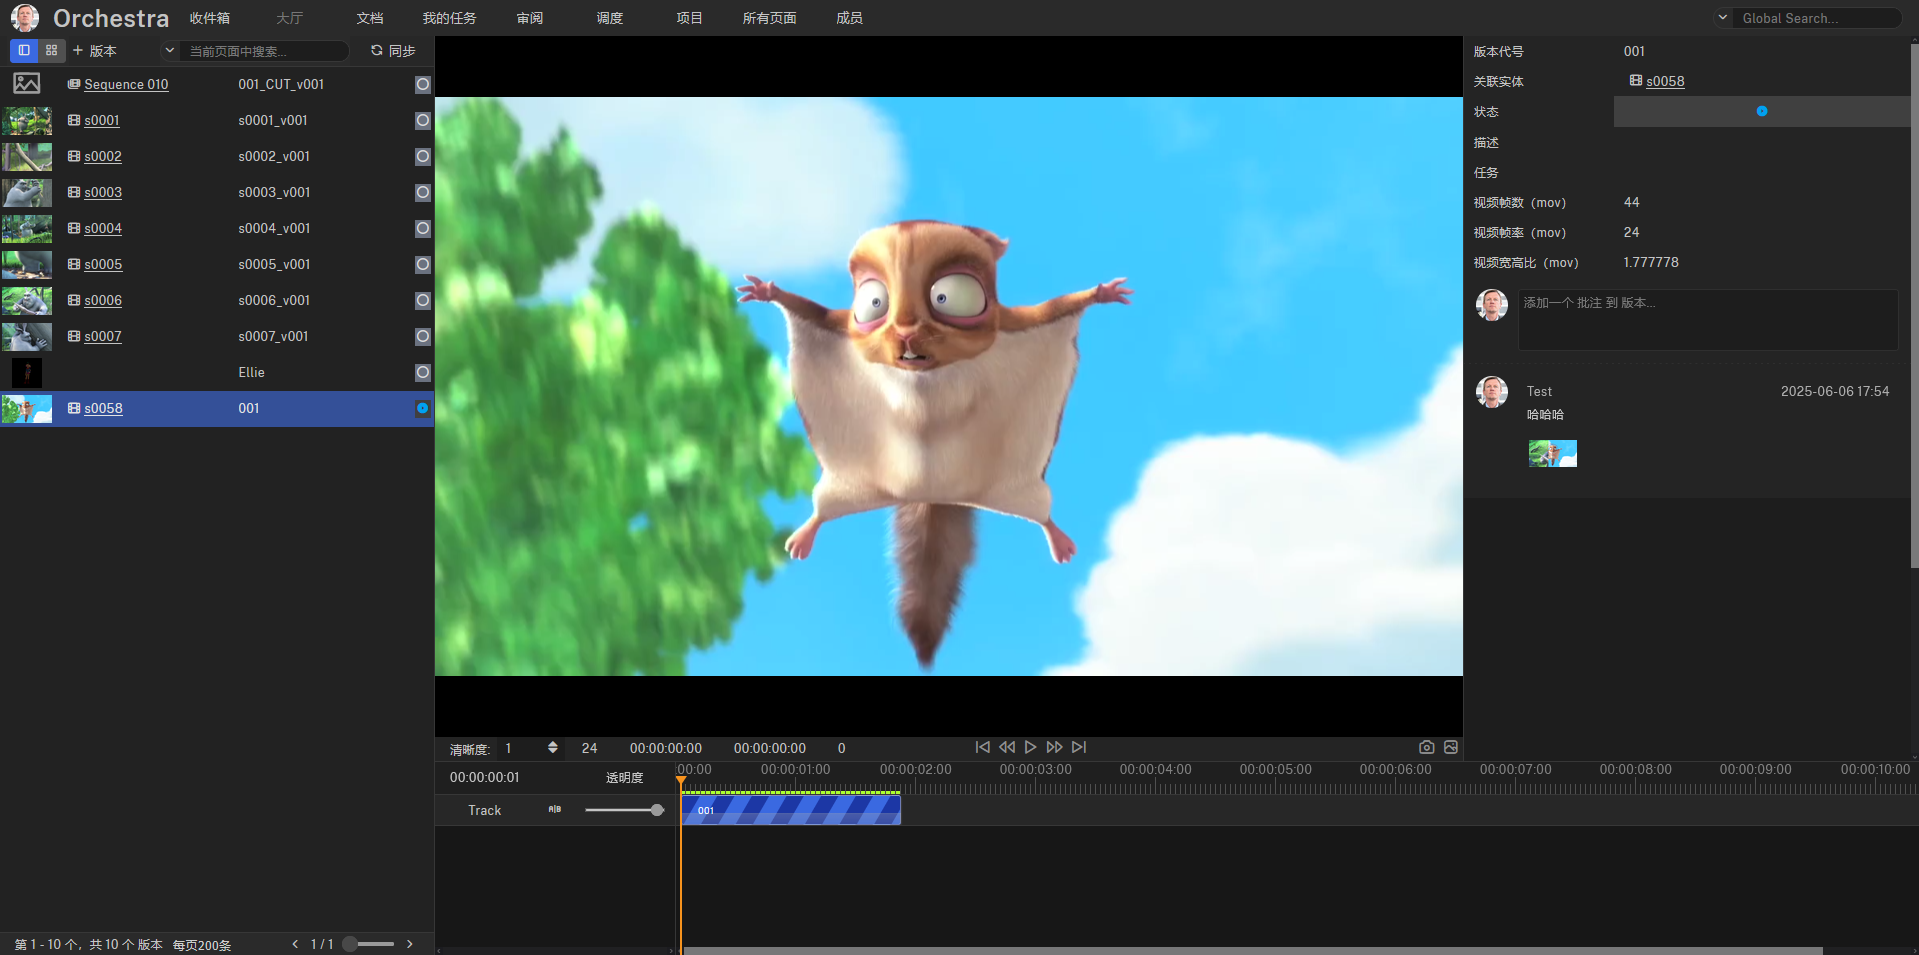The width and height of the screenshot is (1919, 955).
Task: Toggle status circle for the Ellie row
Action: pyautogui.click(x=423, y=372)
